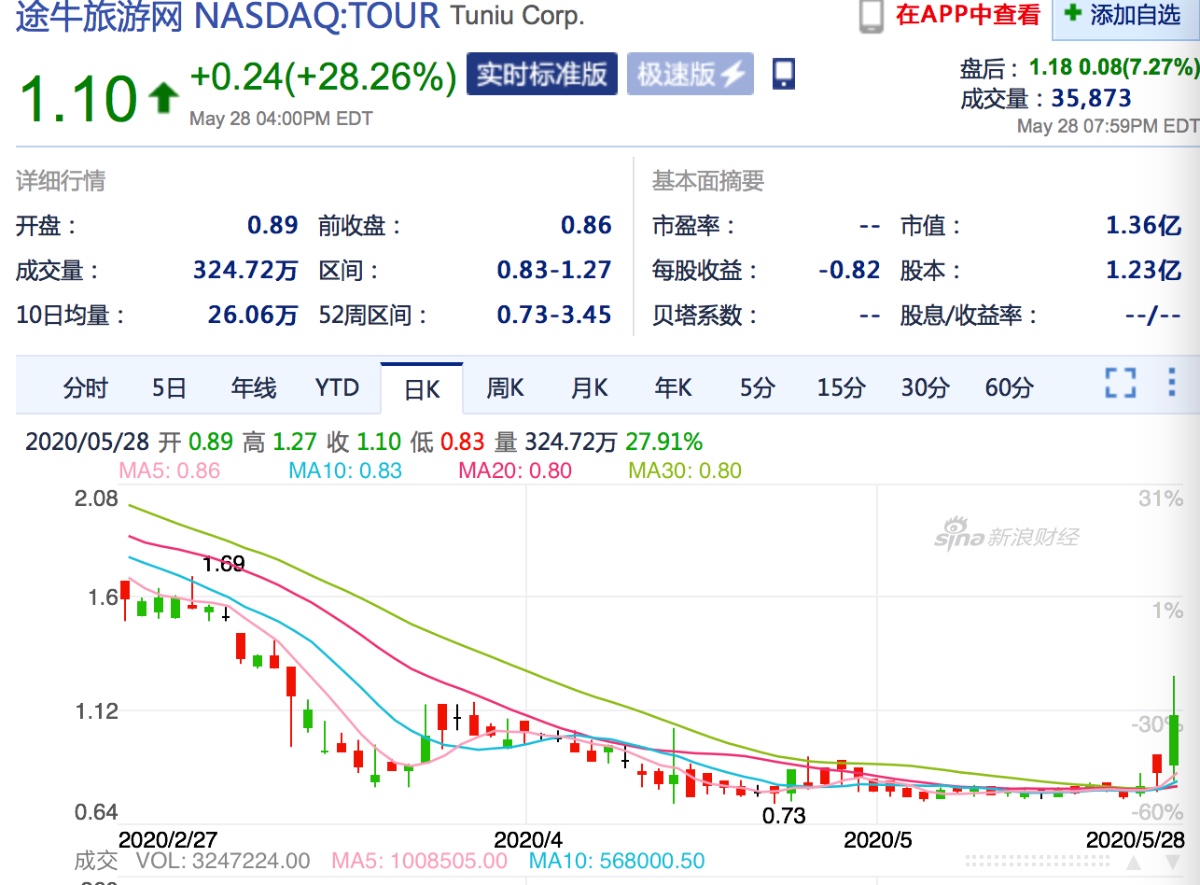Click the volume MA10: 568000.50 readout
1200x885 pixels.
(617, 861)
